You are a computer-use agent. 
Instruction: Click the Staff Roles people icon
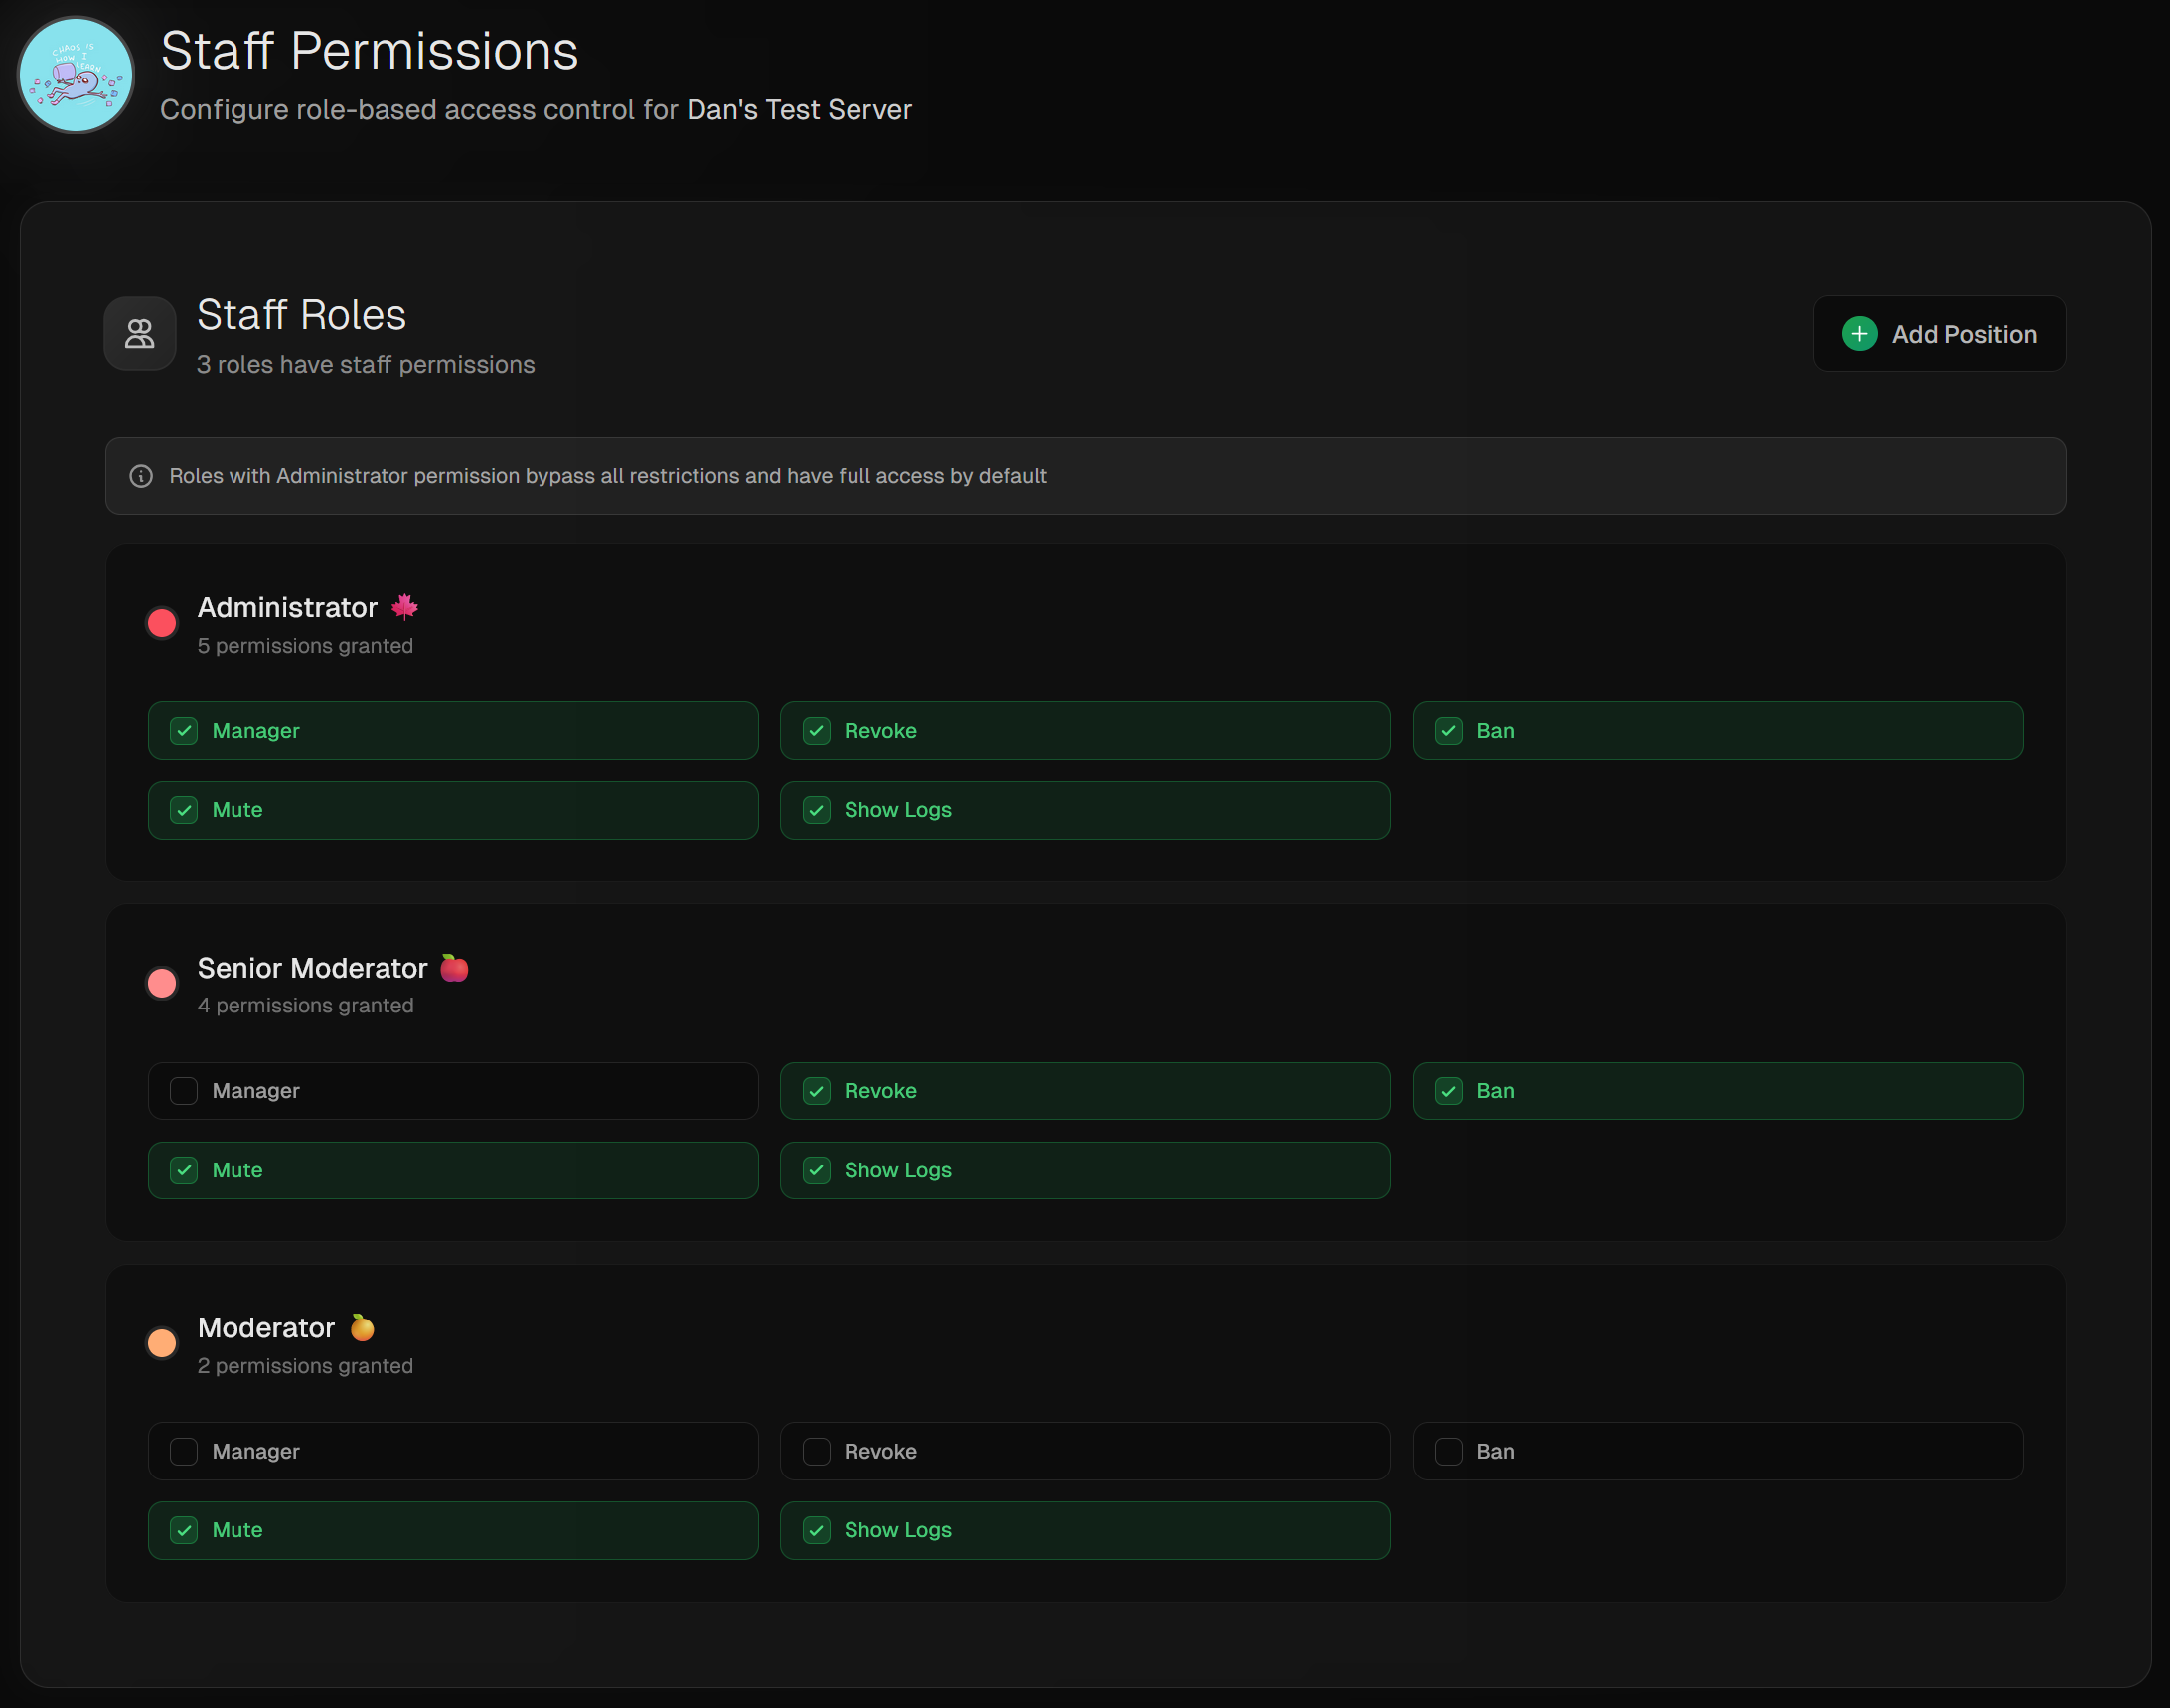coord(140,334)
